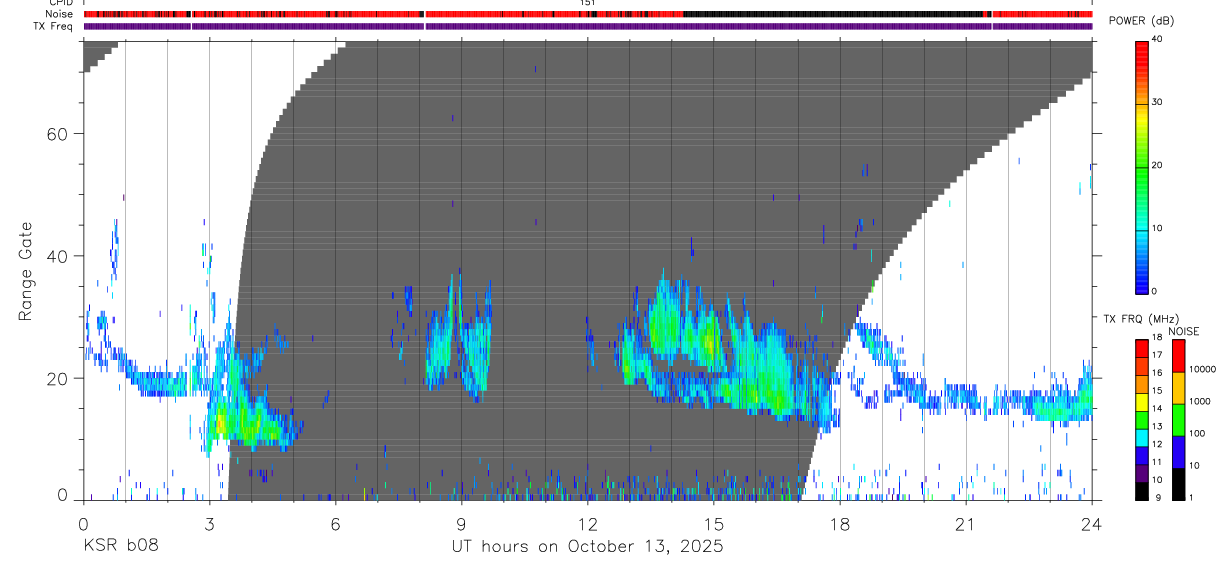The height and width of the screenshot is (567, 1228).
Task: Click x-axis tick label '3'
Action: coord(209,524)
